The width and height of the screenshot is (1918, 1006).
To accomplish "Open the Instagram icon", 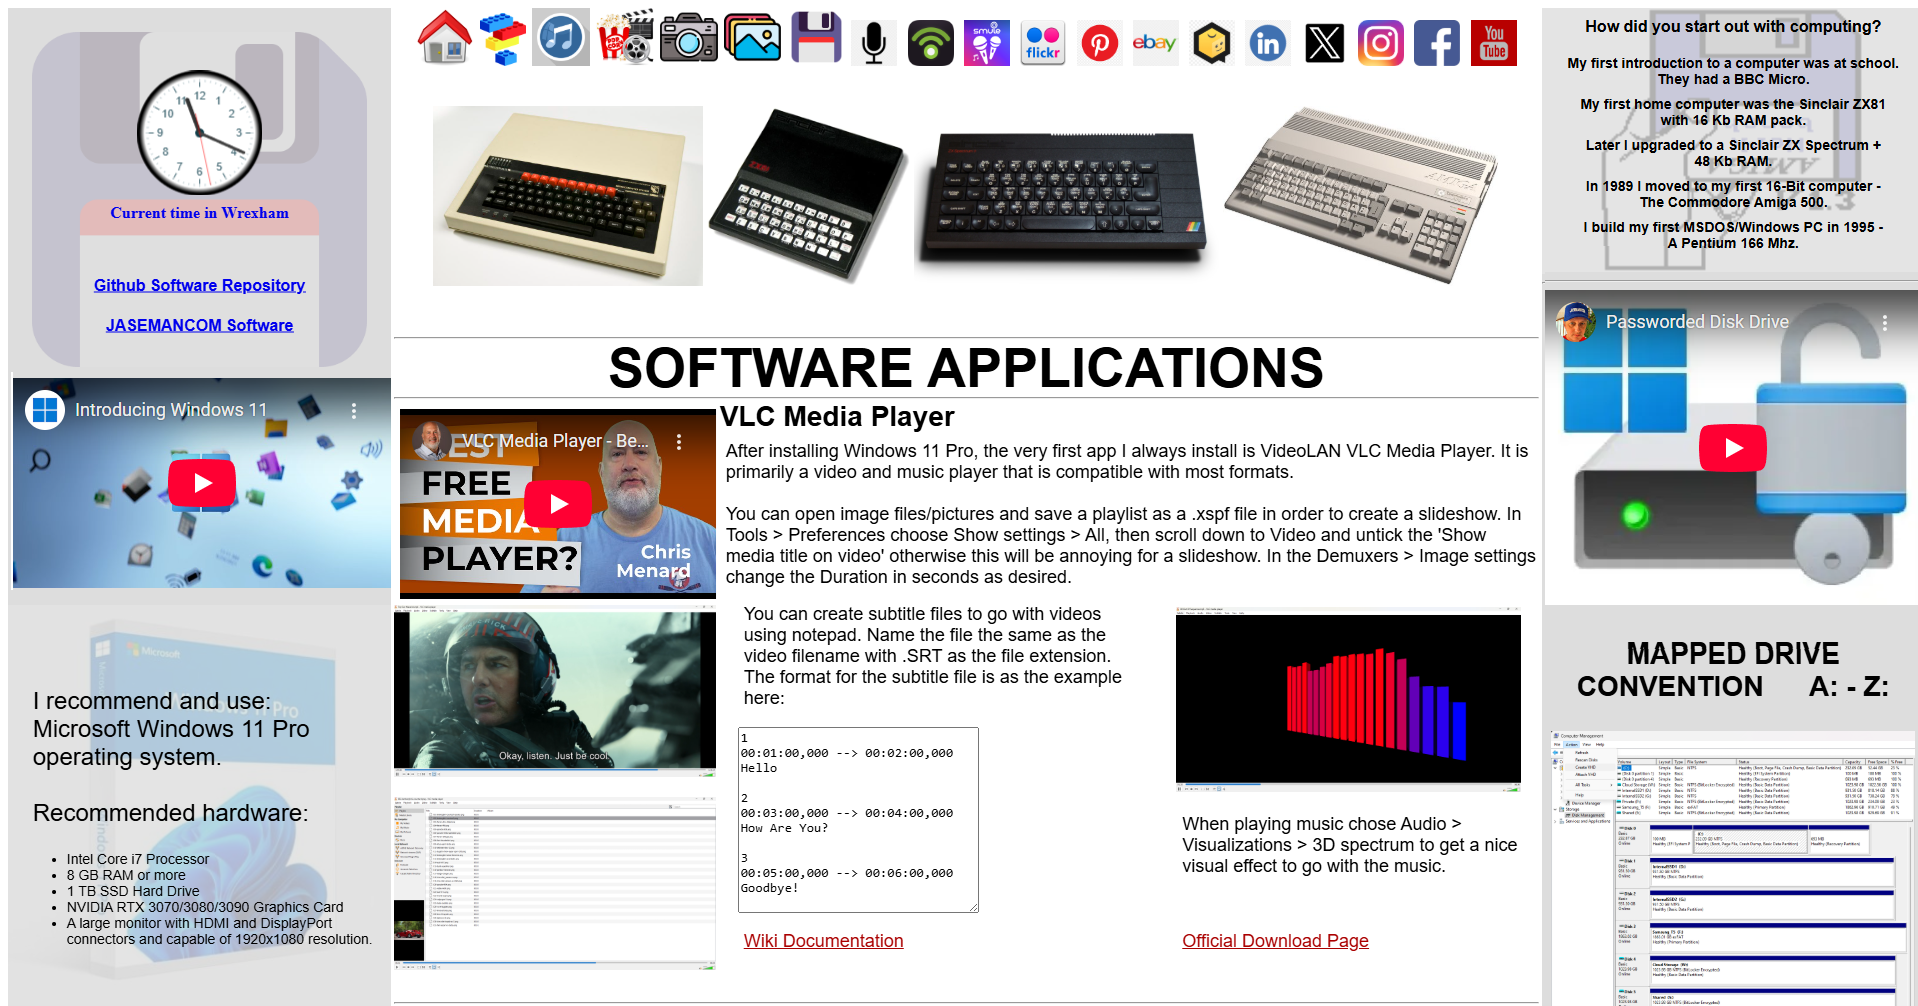I will click(x=1381, y=43).
